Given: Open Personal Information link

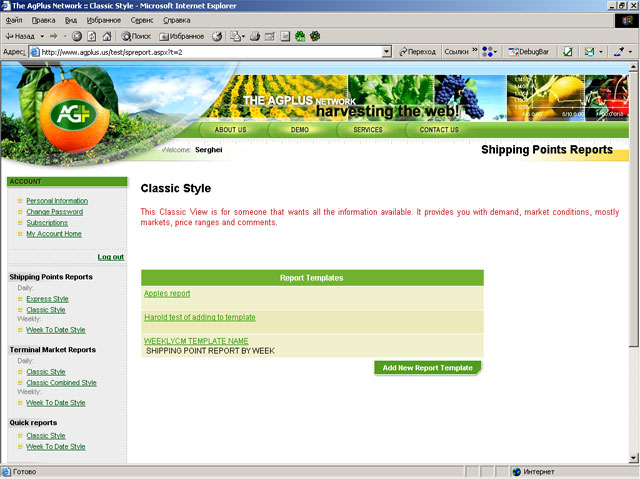Looking at the screenshot, I should click(57, 201).
